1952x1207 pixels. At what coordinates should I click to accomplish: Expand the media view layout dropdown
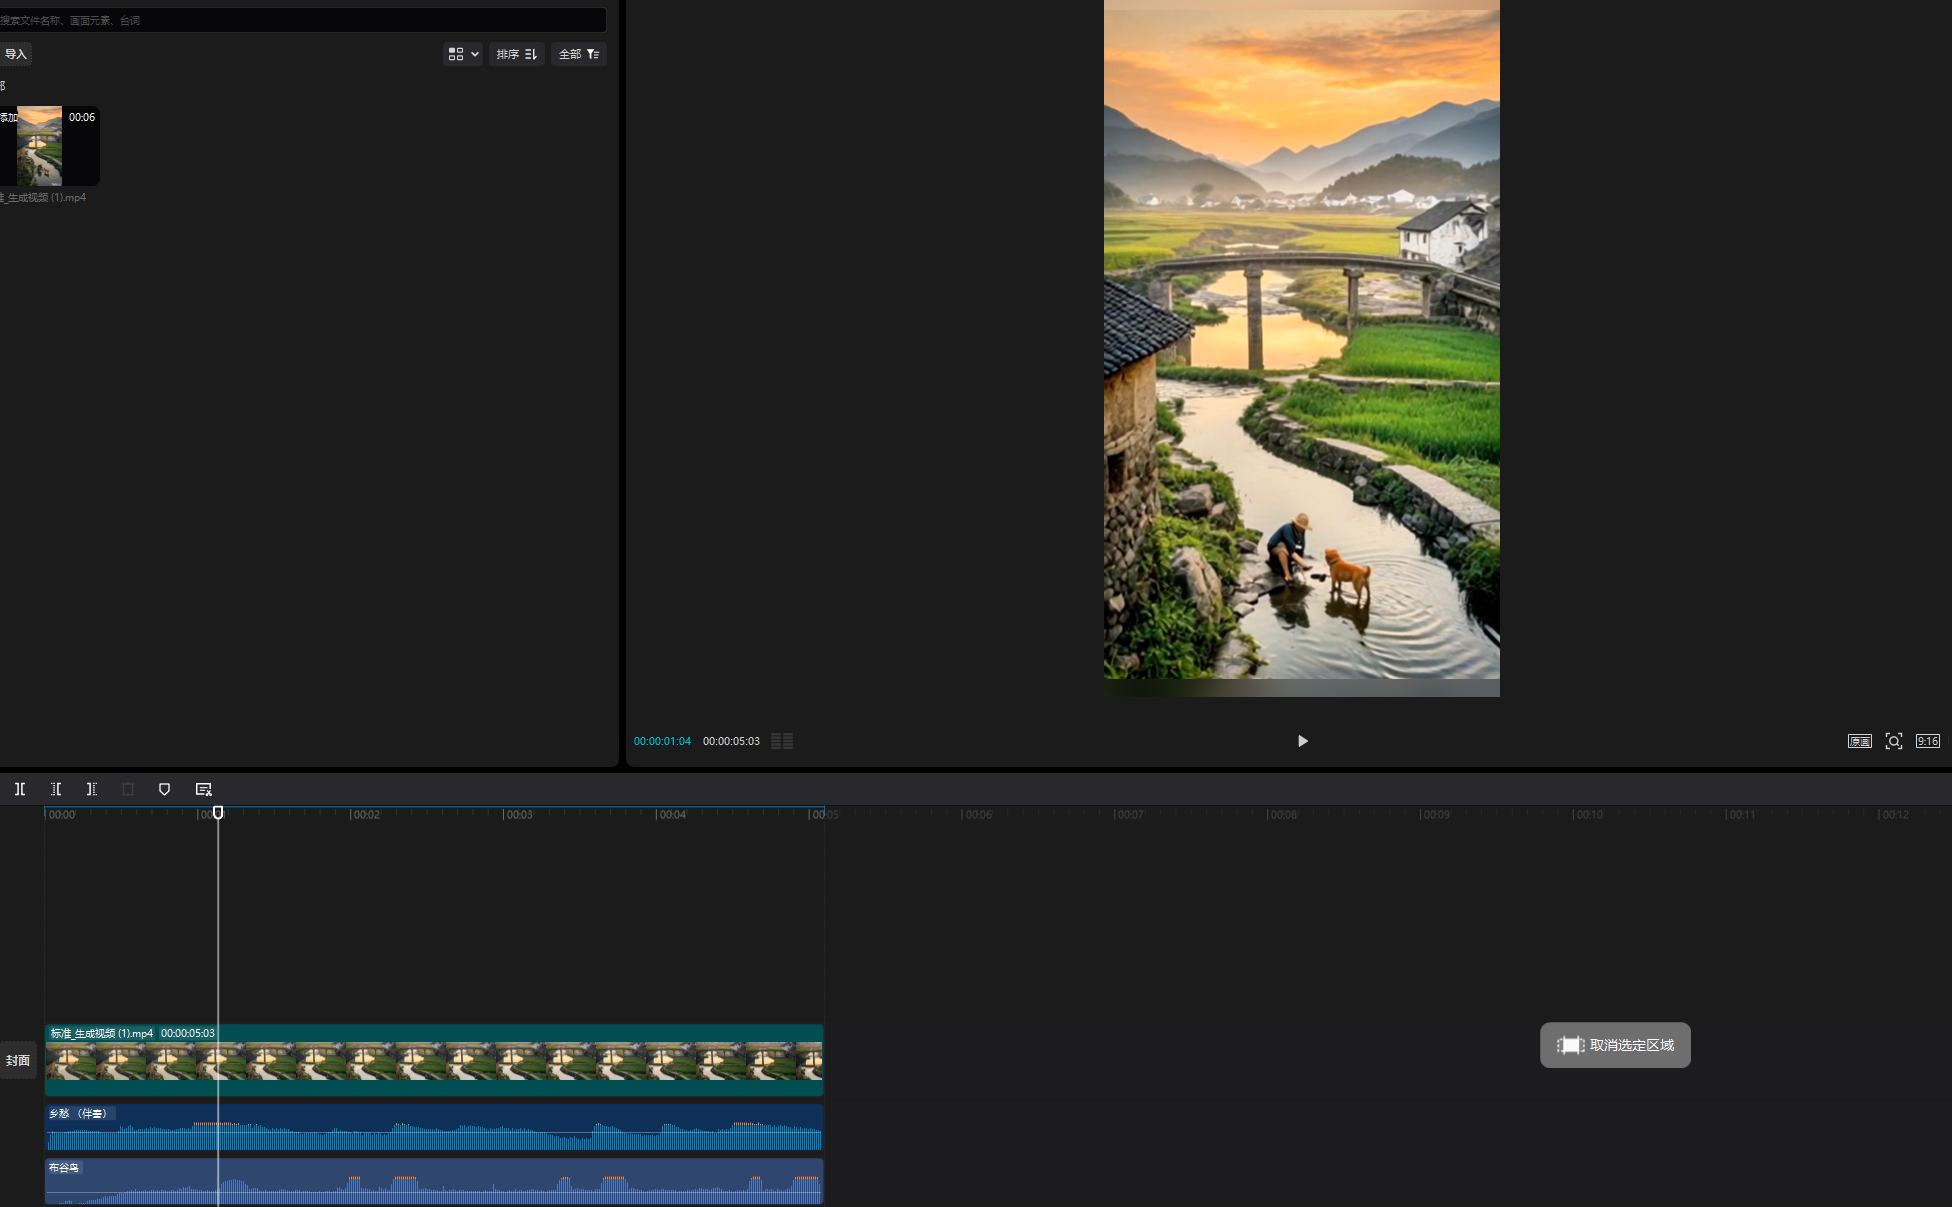point(463,54)
